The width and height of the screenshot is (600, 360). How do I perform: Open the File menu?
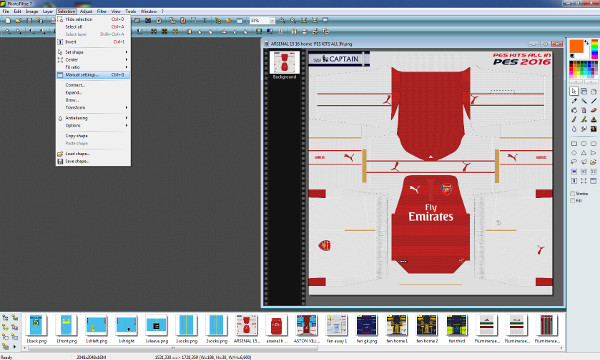pyautogui.click(x=6, y=11)
